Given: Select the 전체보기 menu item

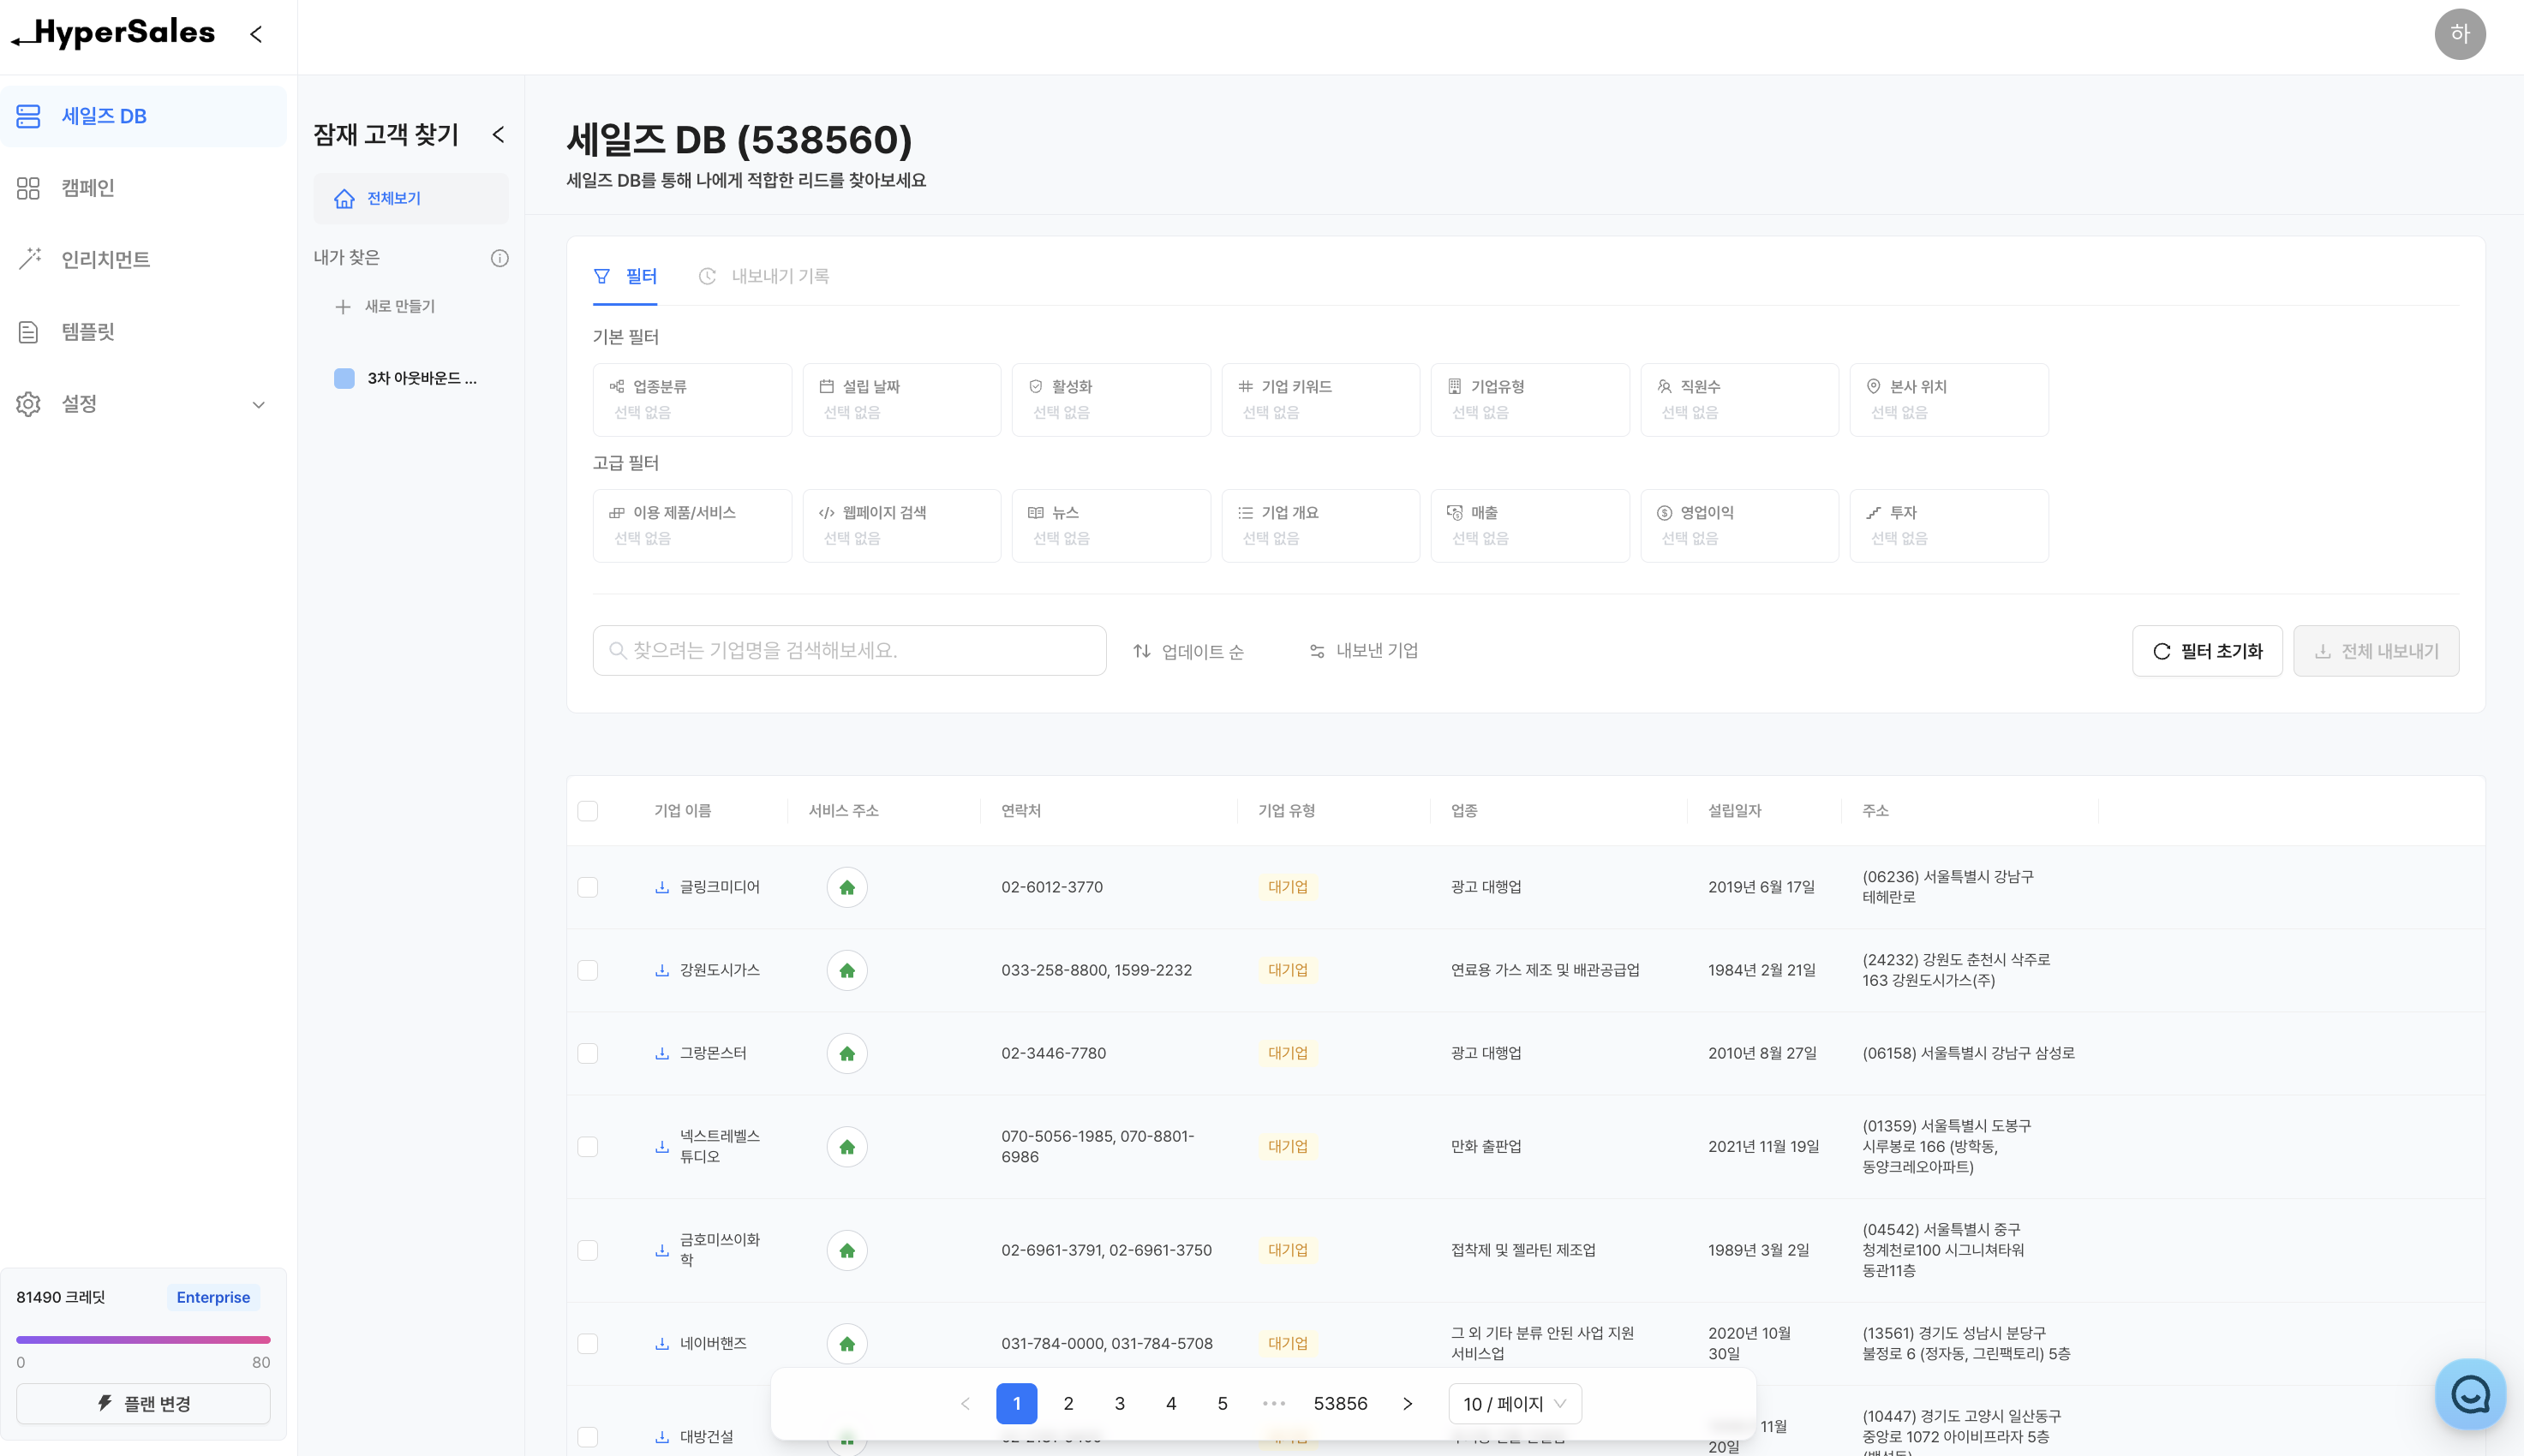Looking at the screenshot, I should (393, 198).
